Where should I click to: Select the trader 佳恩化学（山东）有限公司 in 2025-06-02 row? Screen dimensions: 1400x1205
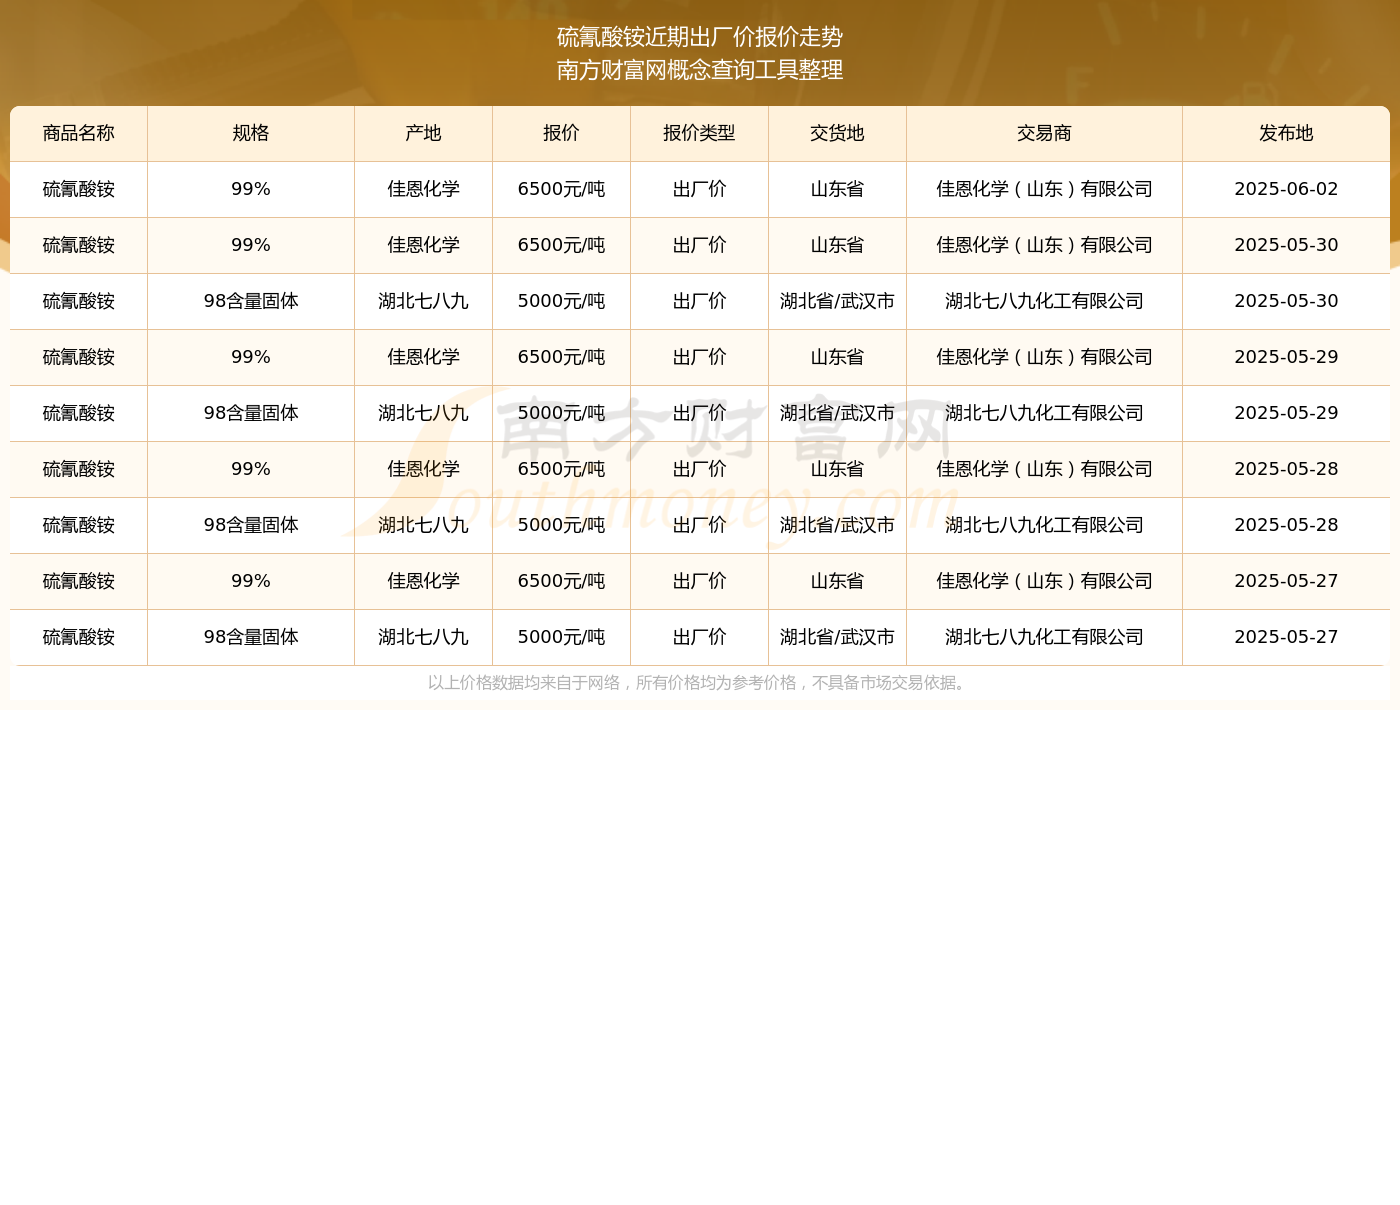click(x=1044, y=189)
